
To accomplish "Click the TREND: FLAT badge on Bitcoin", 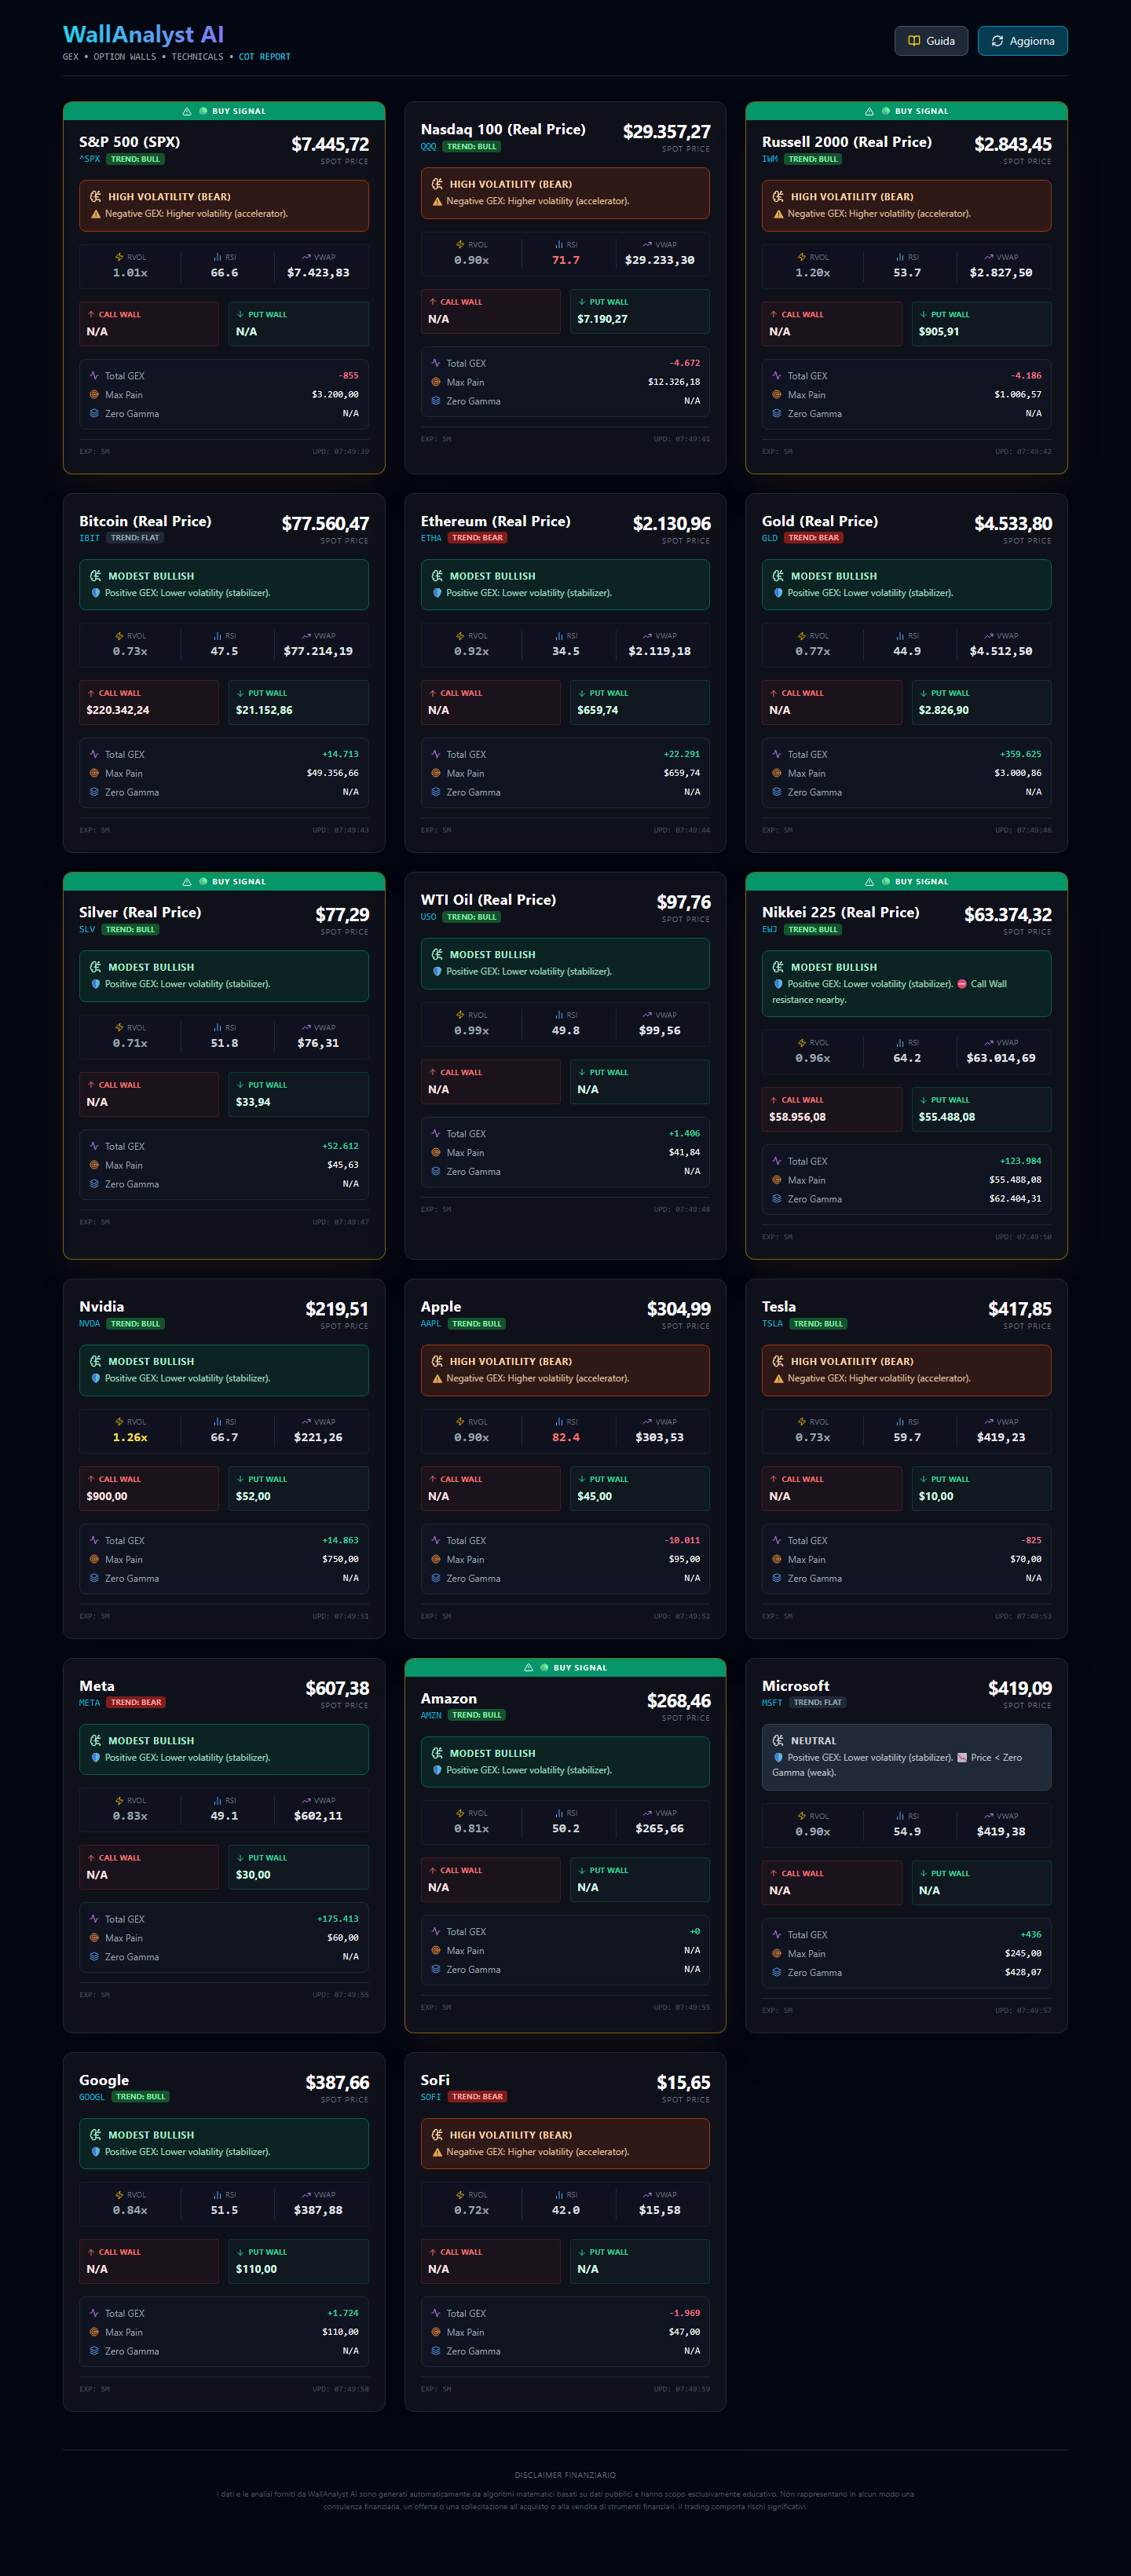I will [x=135, y=538].
